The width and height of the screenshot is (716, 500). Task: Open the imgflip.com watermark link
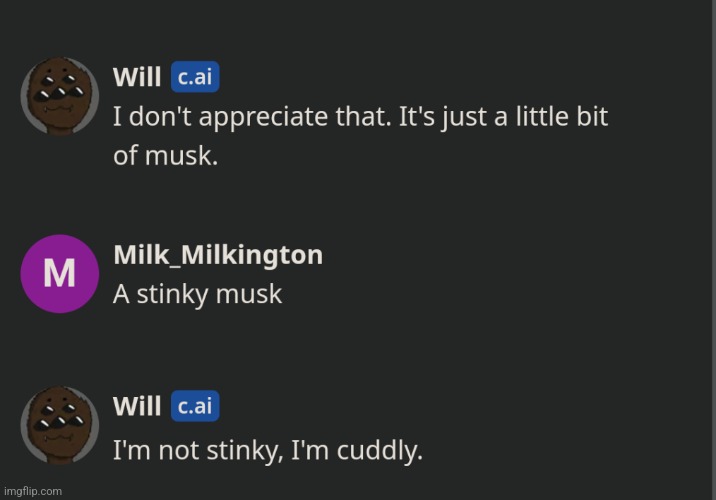[x=33, y=491]
